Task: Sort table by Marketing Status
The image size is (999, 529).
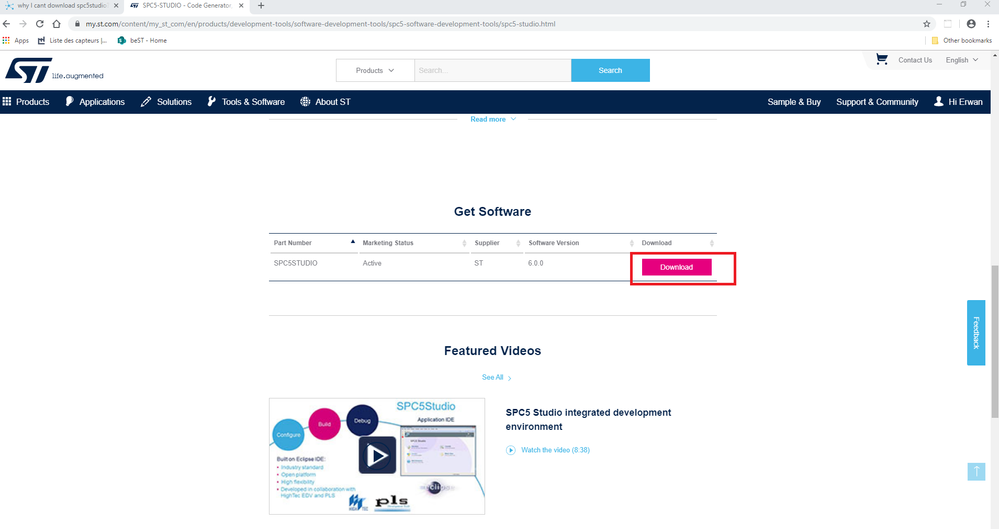Action: [x=414, y=243]
